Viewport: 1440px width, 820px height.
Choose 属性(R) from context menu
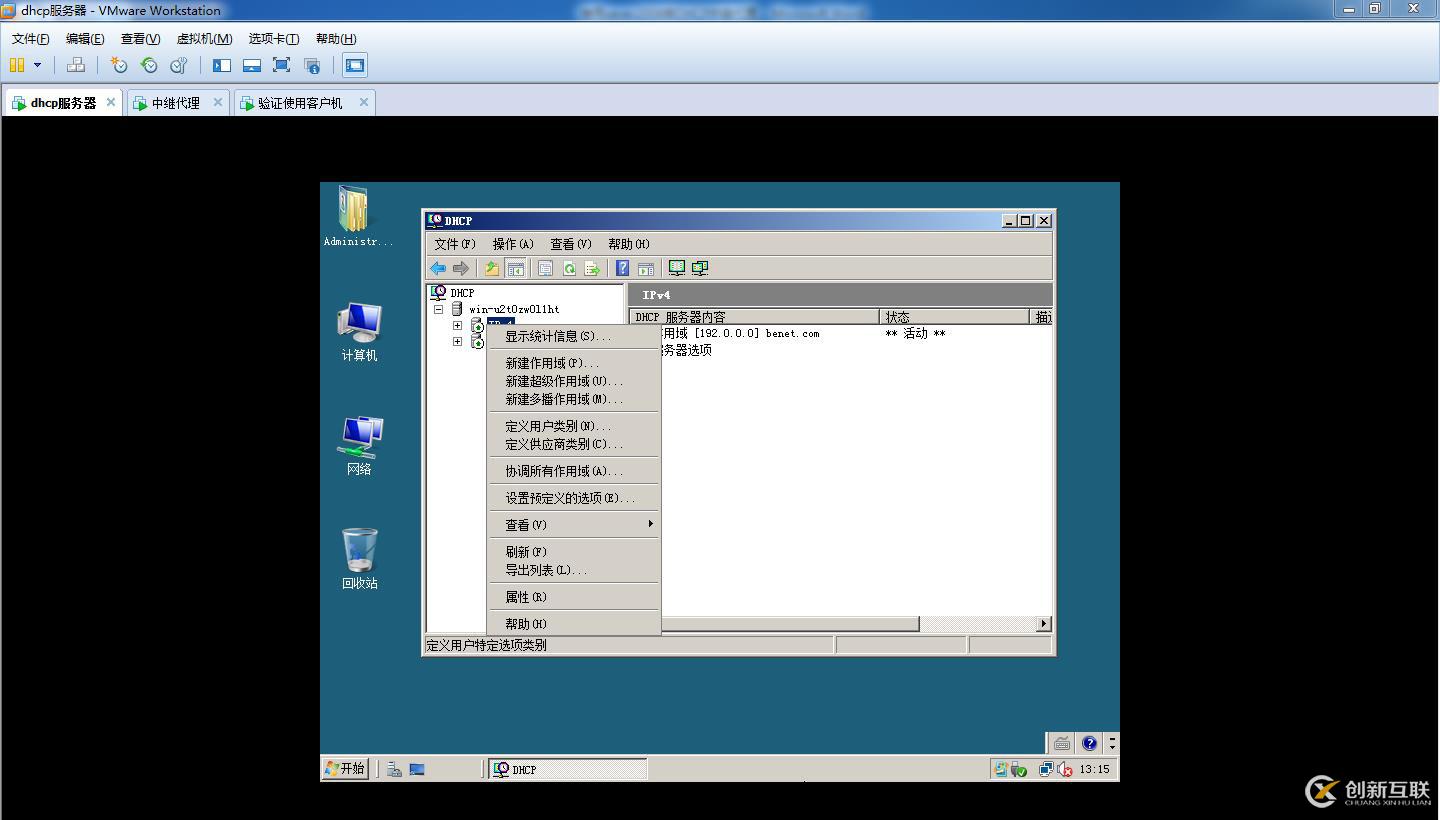click(574, 597)
